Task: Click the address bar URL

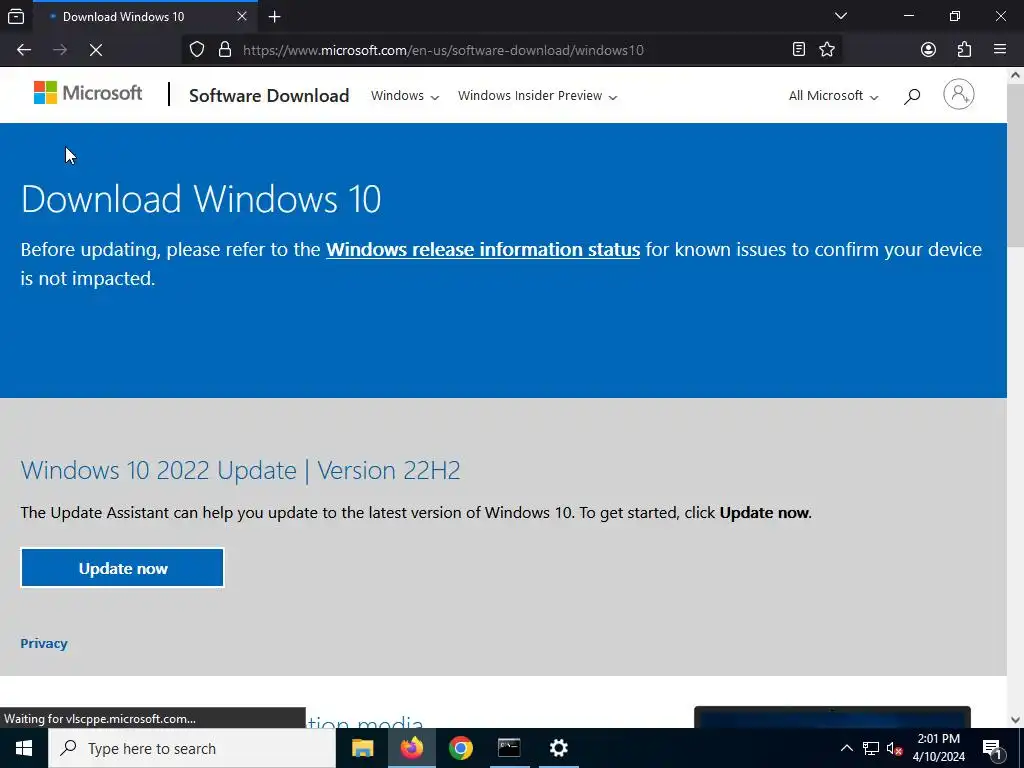Action: 443,50
